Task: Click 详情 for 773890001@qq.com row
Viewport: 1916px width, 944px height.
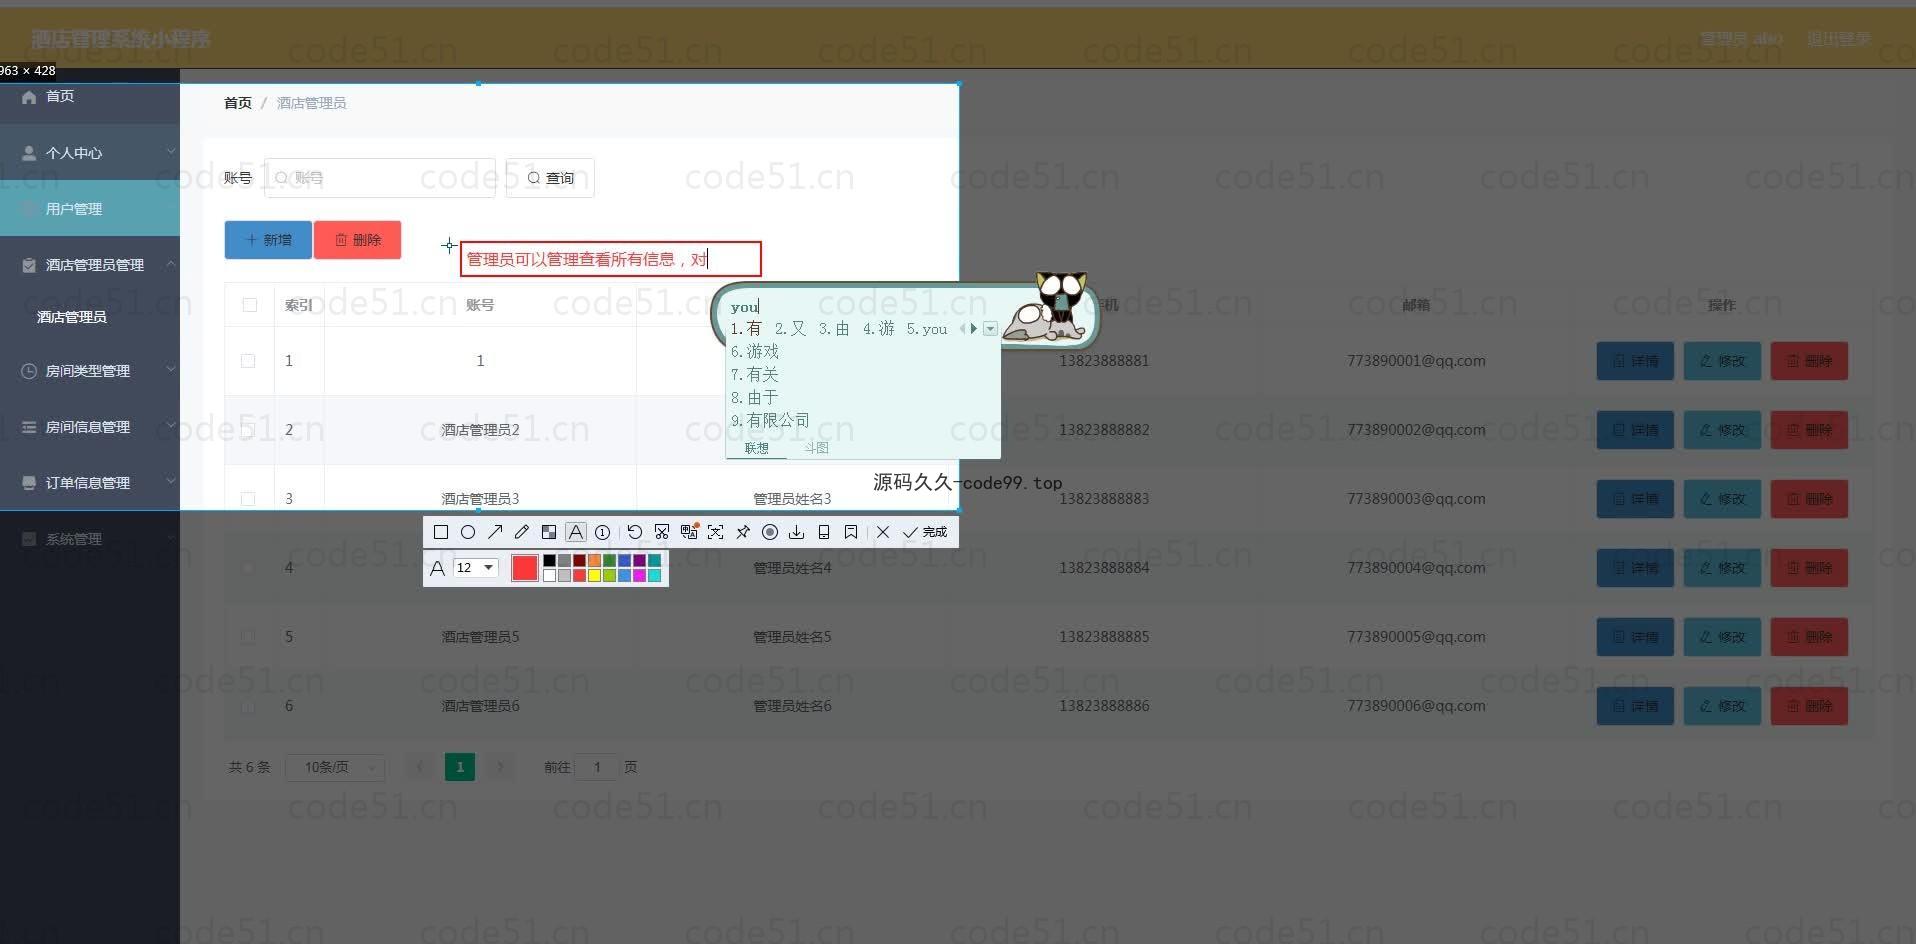Action: click(x=1635, y=361)
